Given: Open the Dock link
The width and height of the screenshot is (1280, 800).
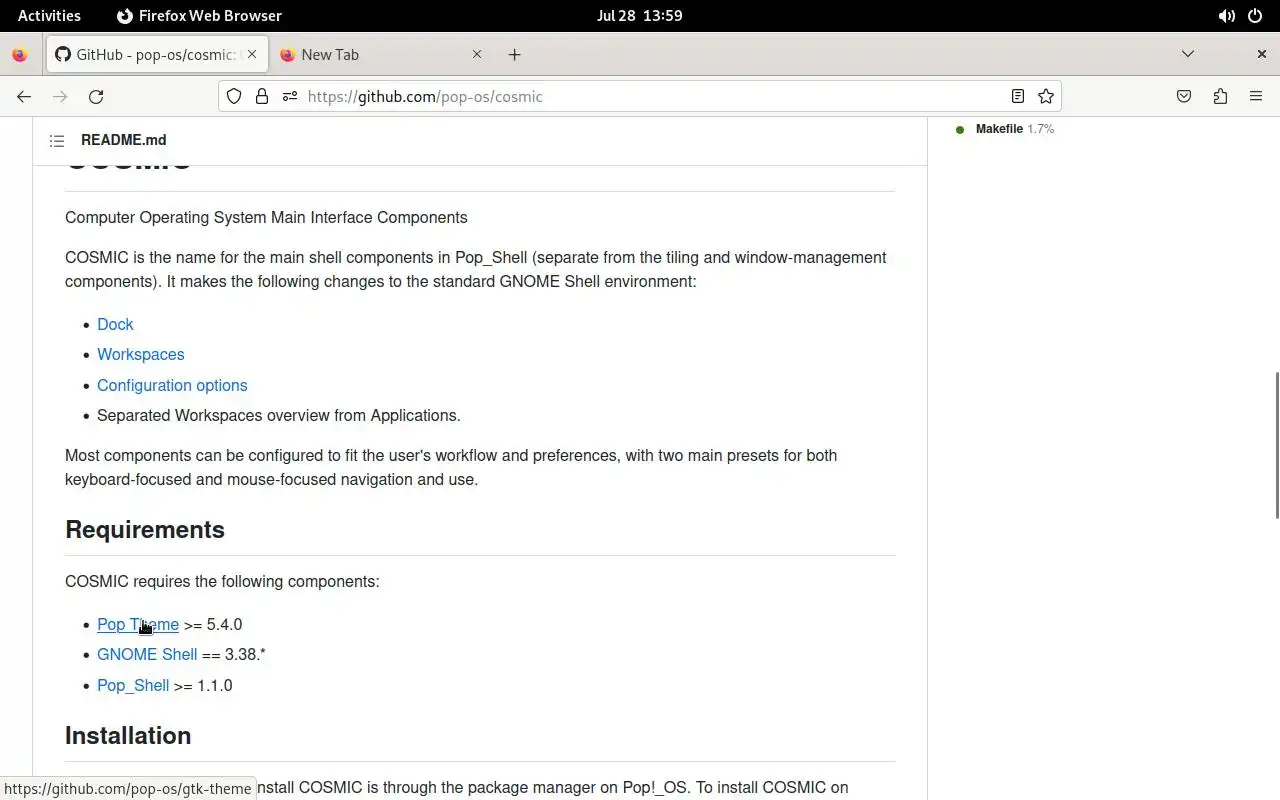Looking at the screenshot, I should pyautogui.click(x=115, y=325).
